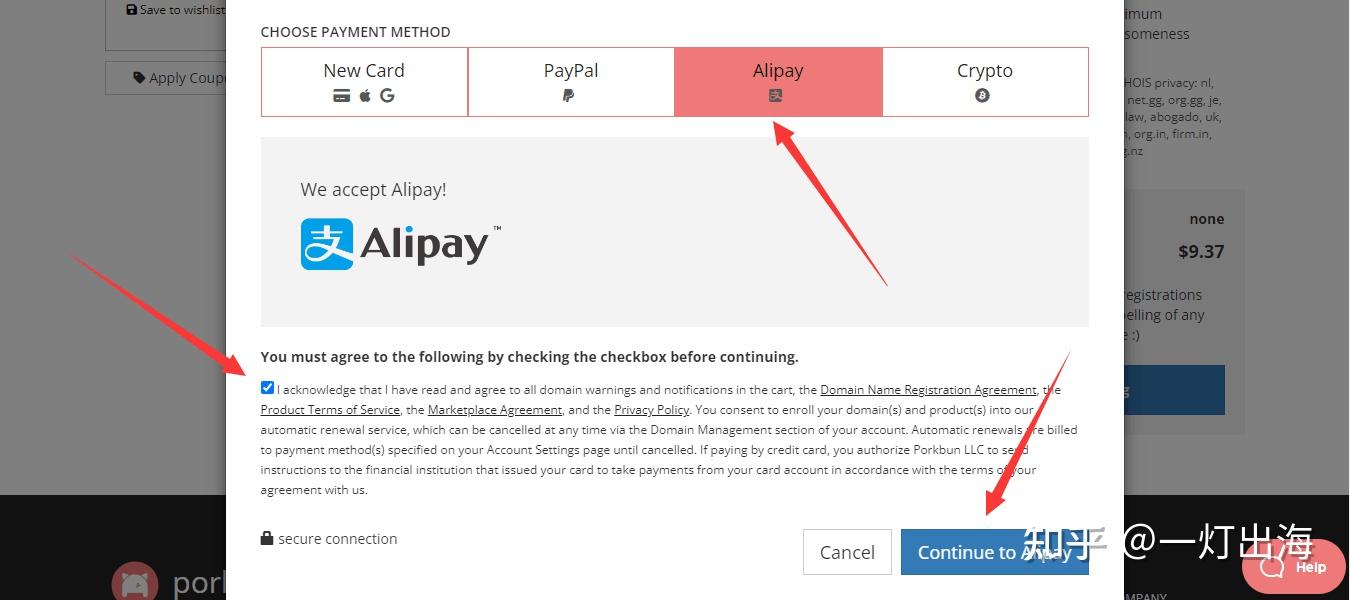Click the secure connection padlock icon
Image resolution: width=1350 pixels, height=600 pixels.
click(x=267, y=538)
